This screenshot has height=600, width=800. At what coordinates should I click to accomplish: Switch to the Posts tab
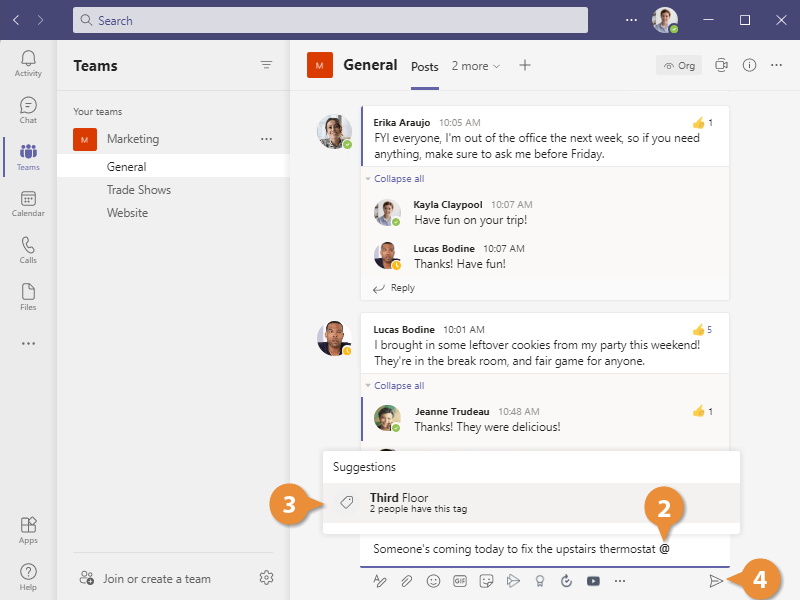(x=425, y=67)
